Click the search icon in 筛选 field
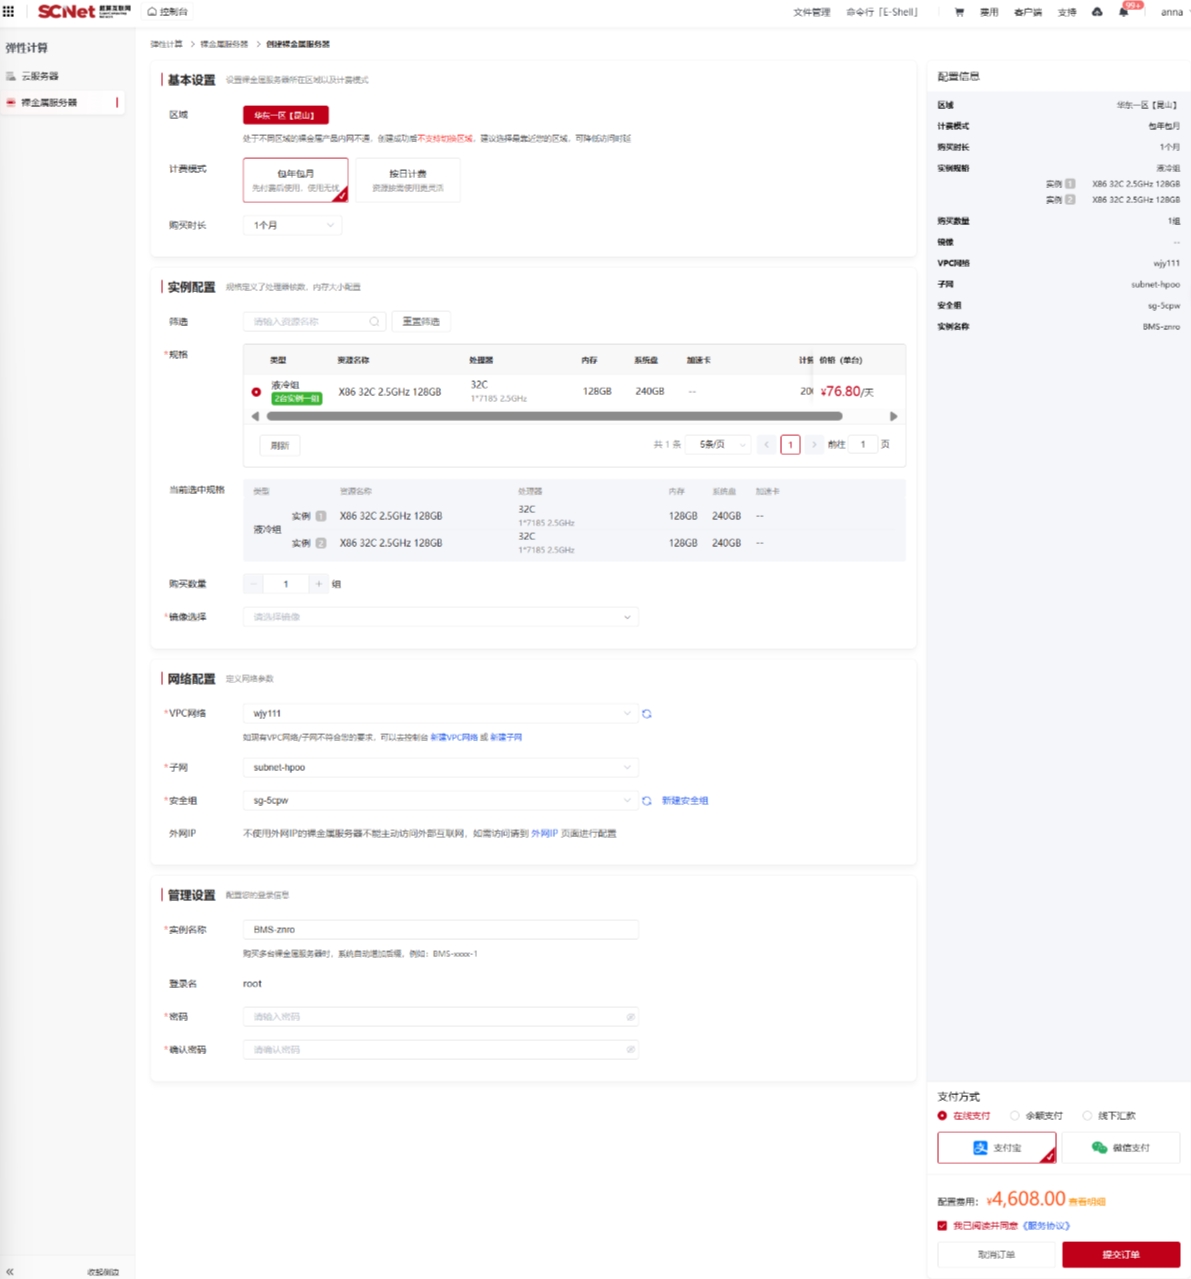 374,322
